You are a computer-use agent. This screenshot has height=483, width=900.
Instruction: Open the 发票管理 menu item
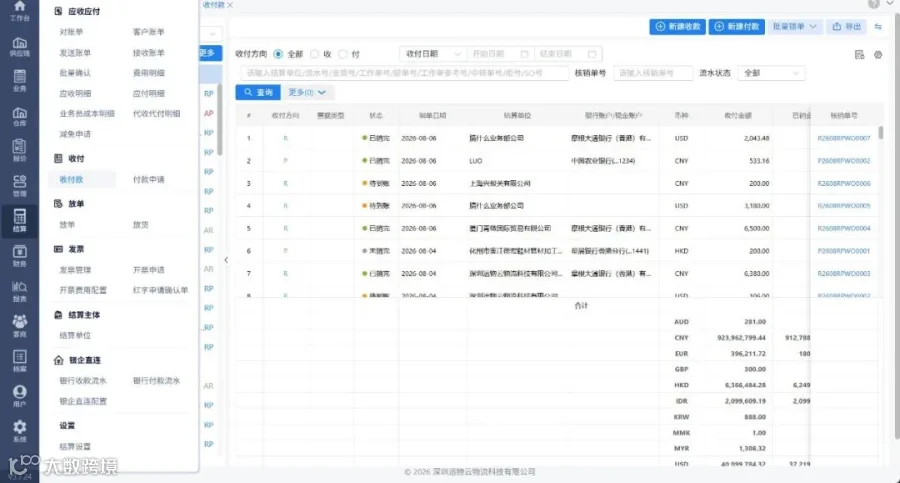(75, 270)
